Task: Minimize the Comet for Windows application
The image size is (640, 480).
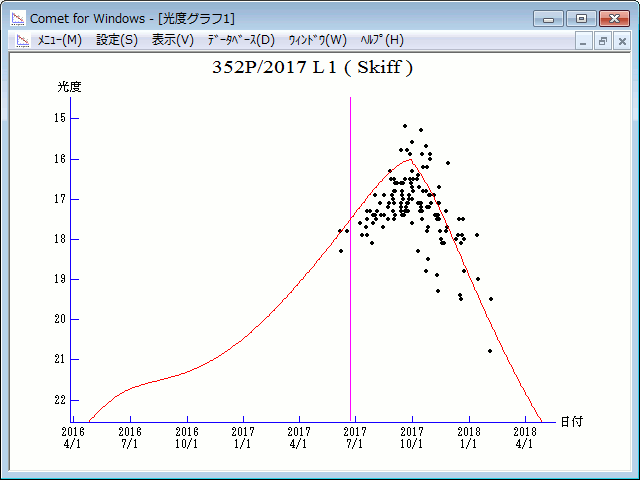Action: tap(549, 17)
